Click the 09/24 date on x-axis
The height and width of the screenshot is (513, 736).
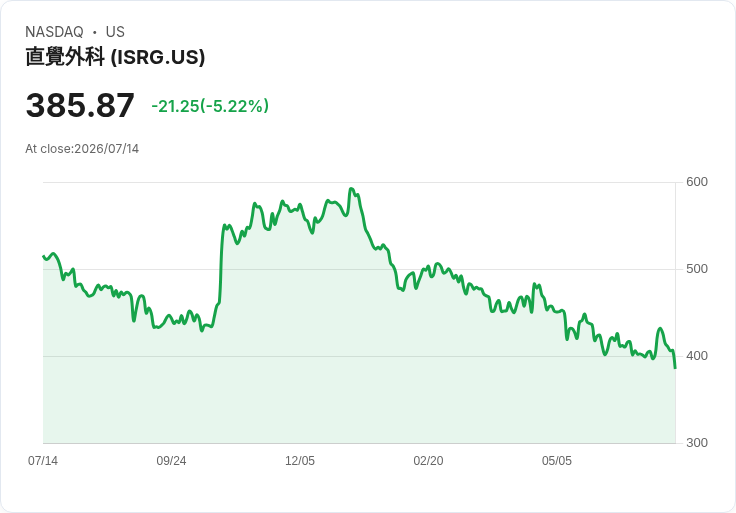[171, 460]
